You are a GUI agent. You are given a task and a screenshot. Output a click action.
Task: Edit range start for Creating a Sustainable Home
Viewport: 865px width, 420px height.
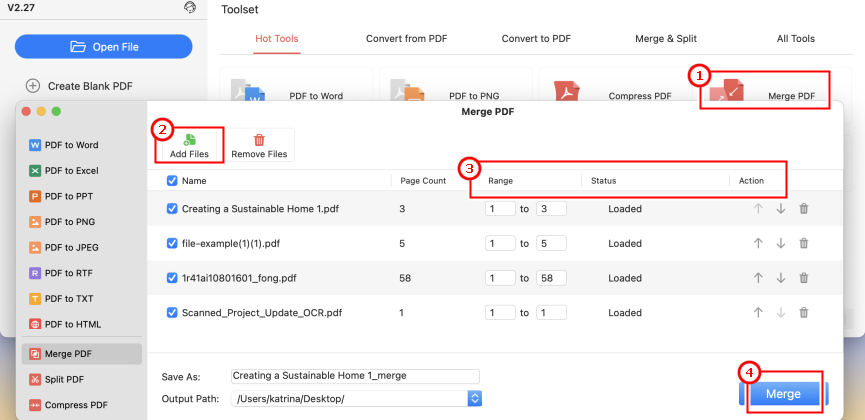pos(500,209)
